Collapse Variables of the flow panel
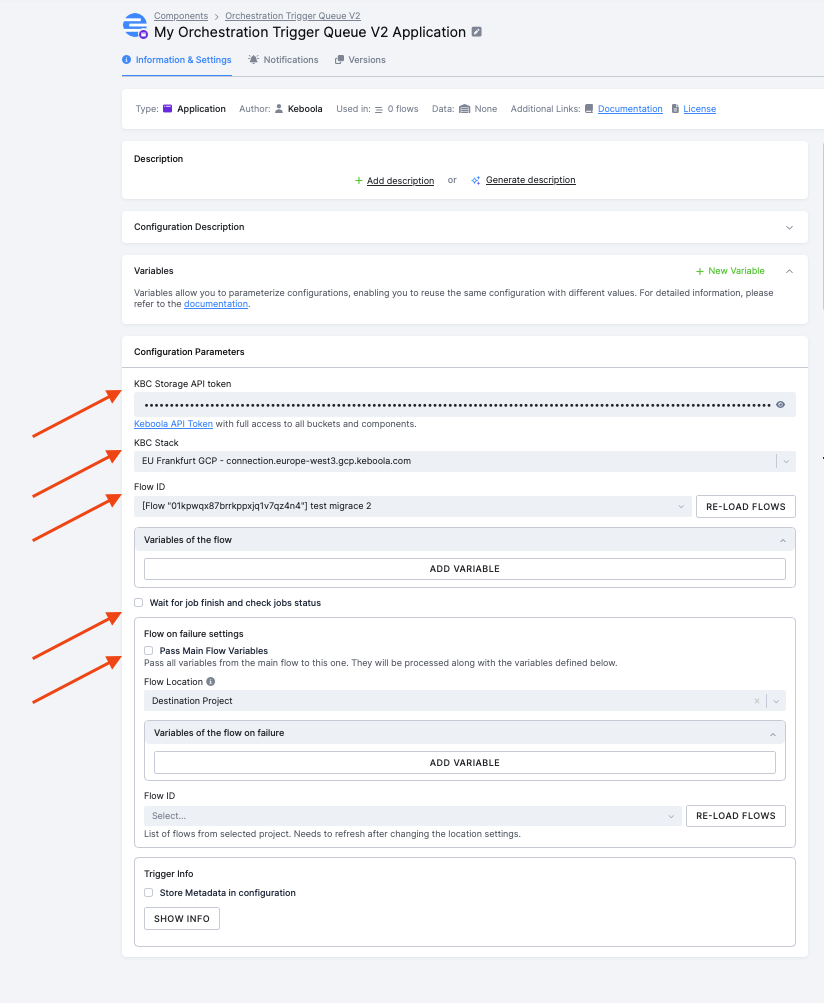Image resolution: width=824 pixels, height=1003 pixels. [782, 541]
